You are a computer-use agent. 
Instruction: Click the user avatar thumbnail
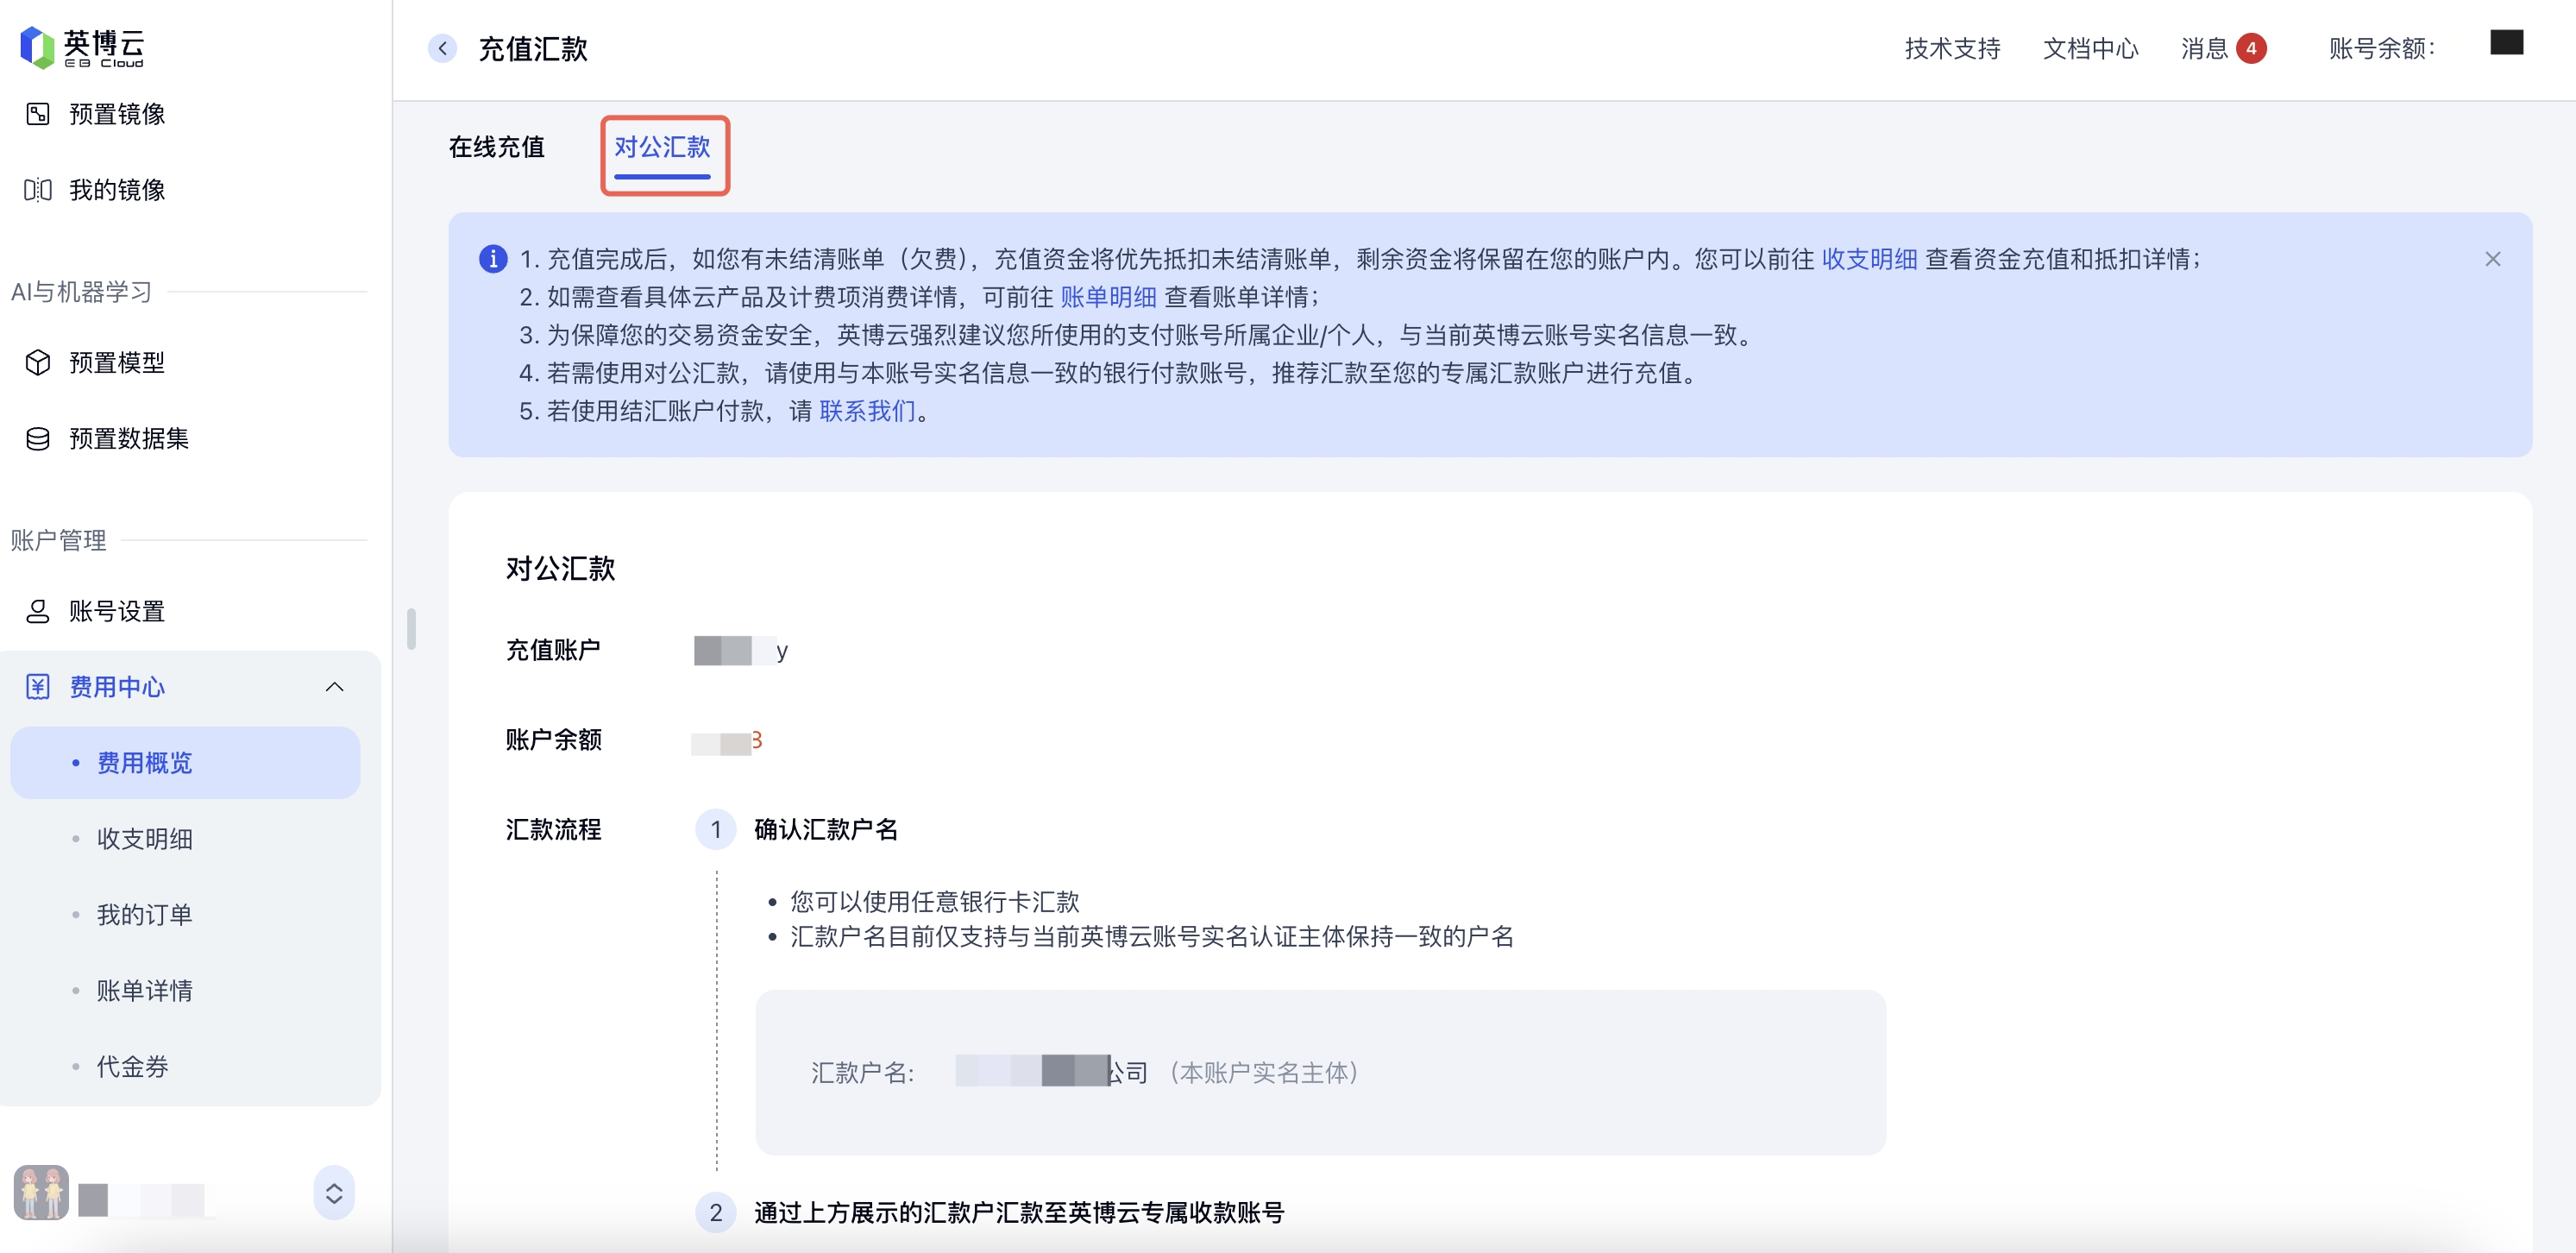[41, 1192]
